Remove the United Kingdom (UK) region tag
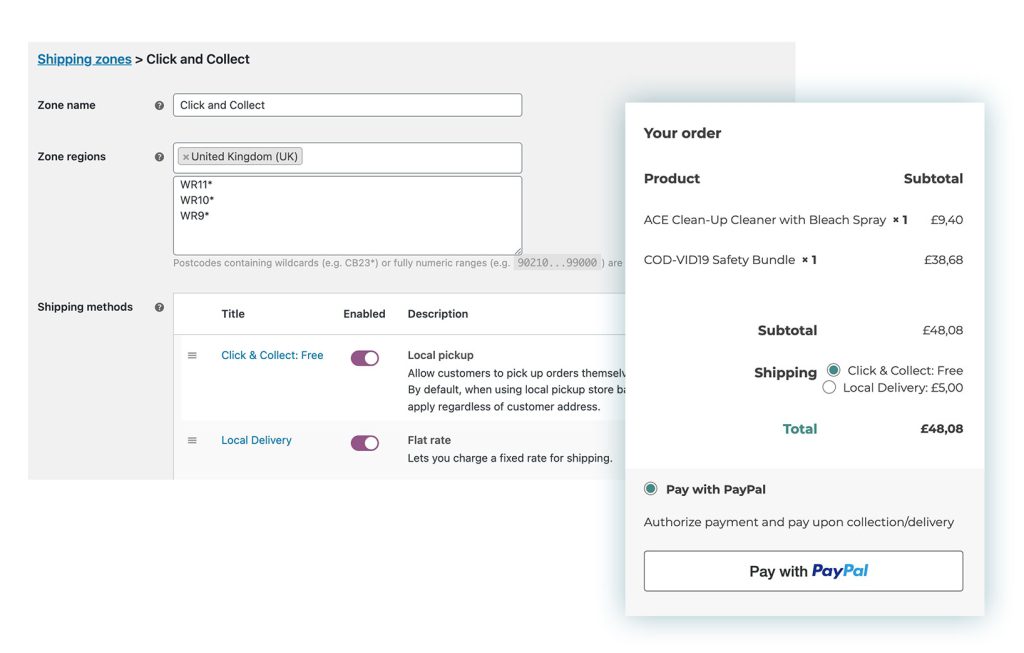Viewport: 1024px width, 653px height. point(186,156)
